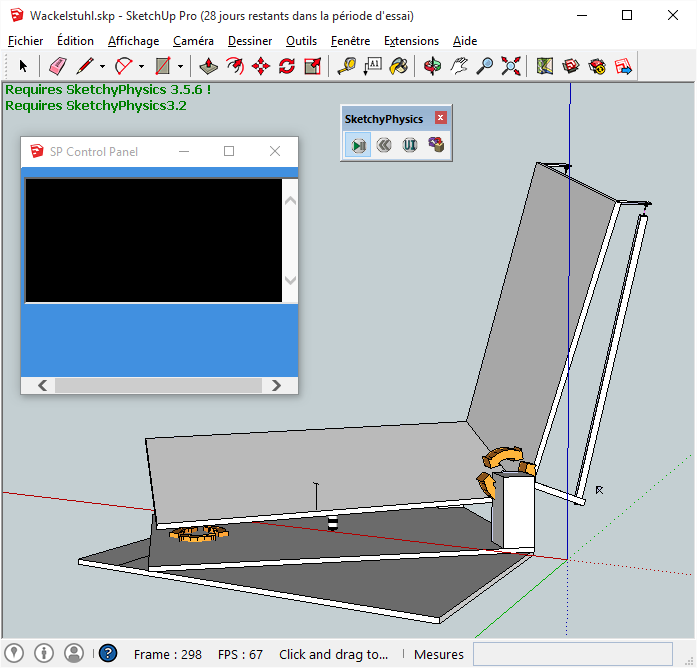
Task: Select the arrow Select tool
Action: coord(23,66)
